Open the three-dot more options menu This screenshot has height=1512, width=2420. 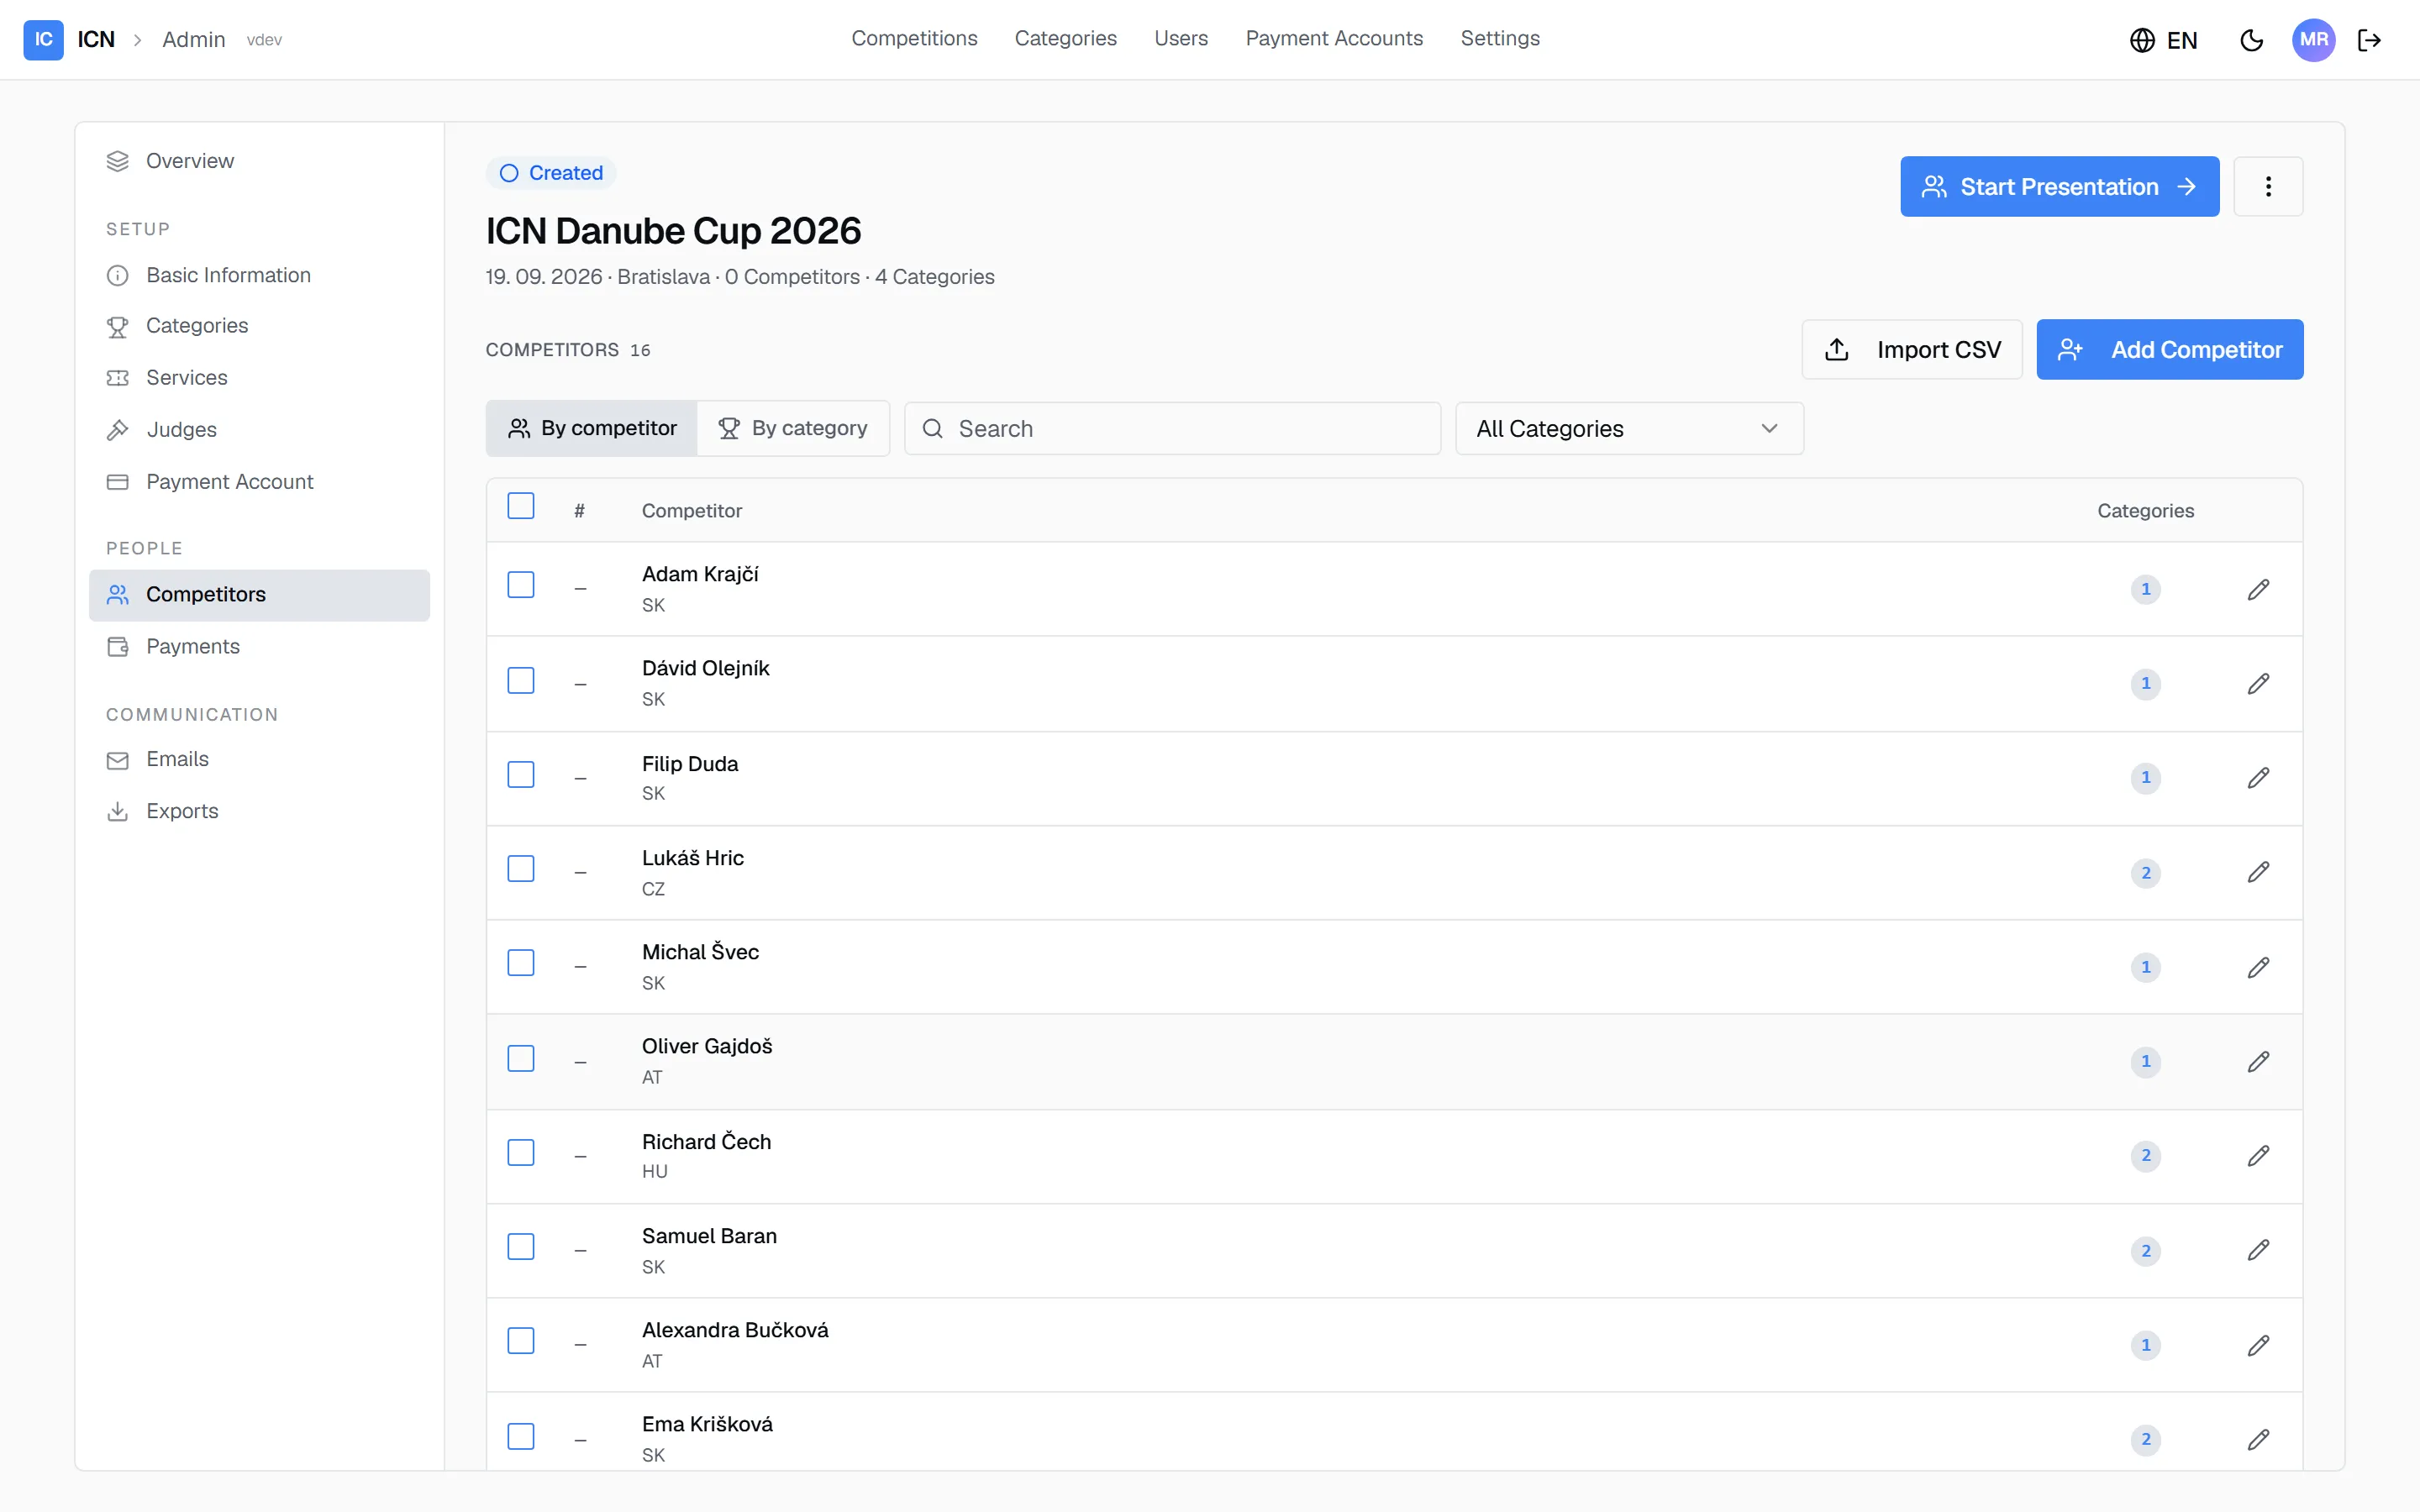[2268, 186]
